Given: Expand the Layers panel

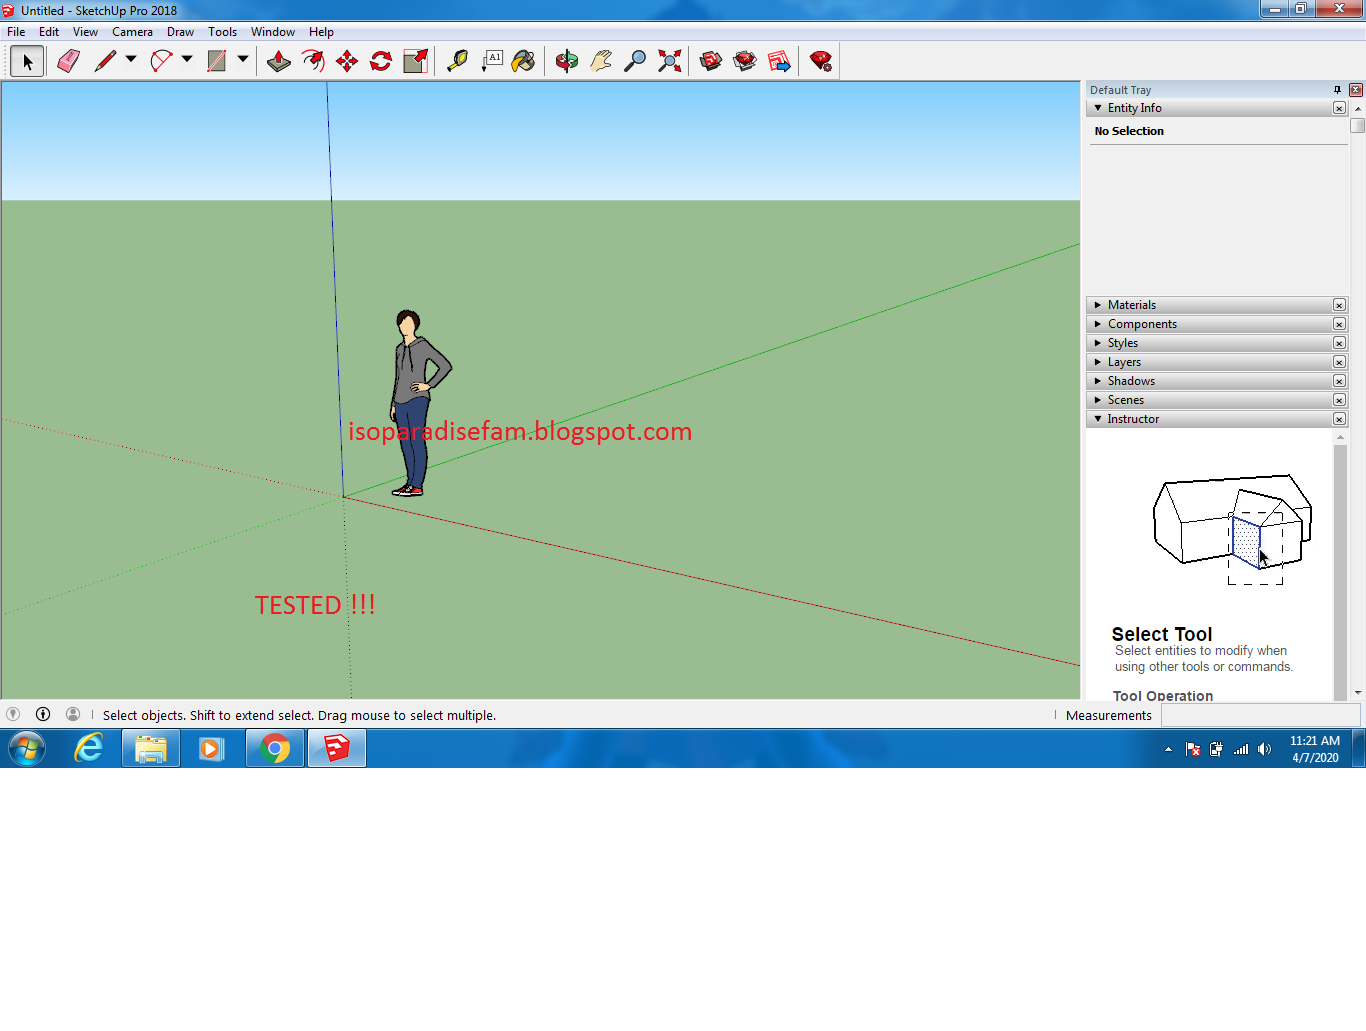Looking at the screenshot, I should pyautogui.click(x=1097, y=362).
